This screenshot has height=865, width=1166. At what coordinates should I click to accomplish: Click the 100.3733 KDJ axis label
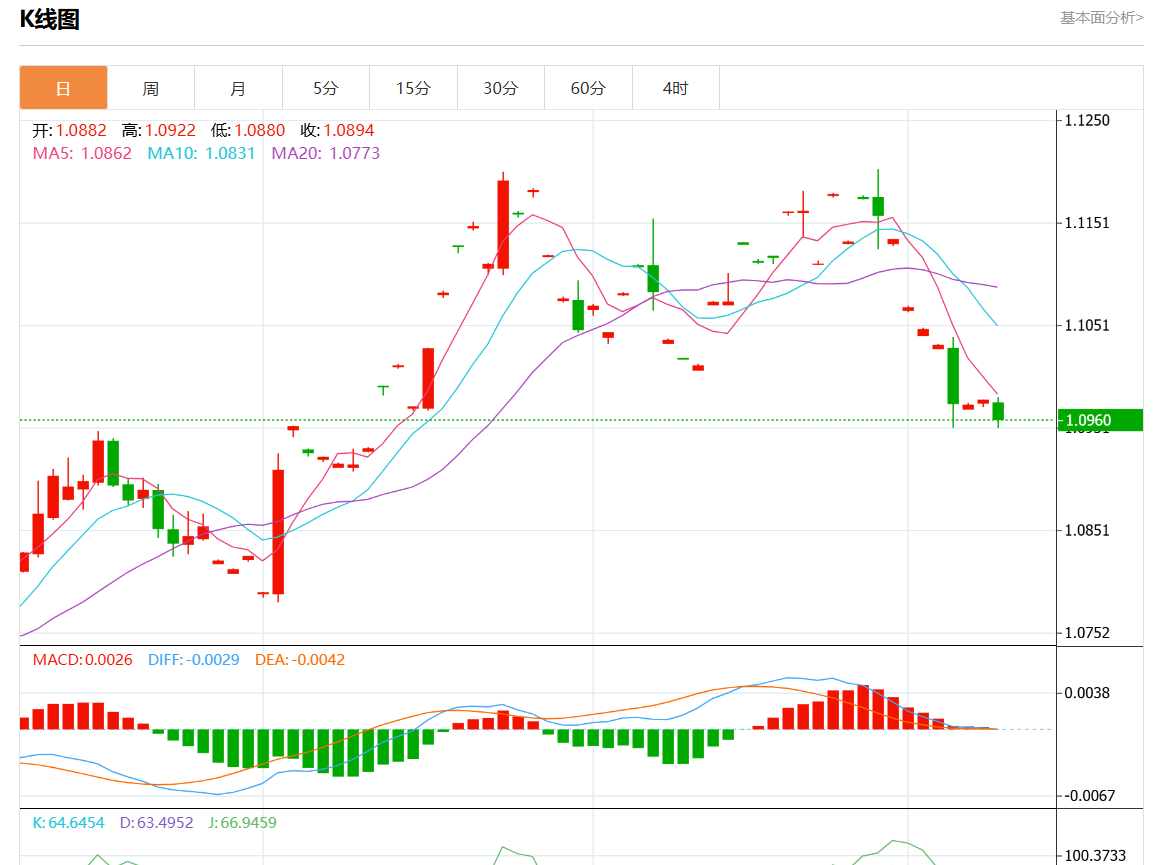1095,856
